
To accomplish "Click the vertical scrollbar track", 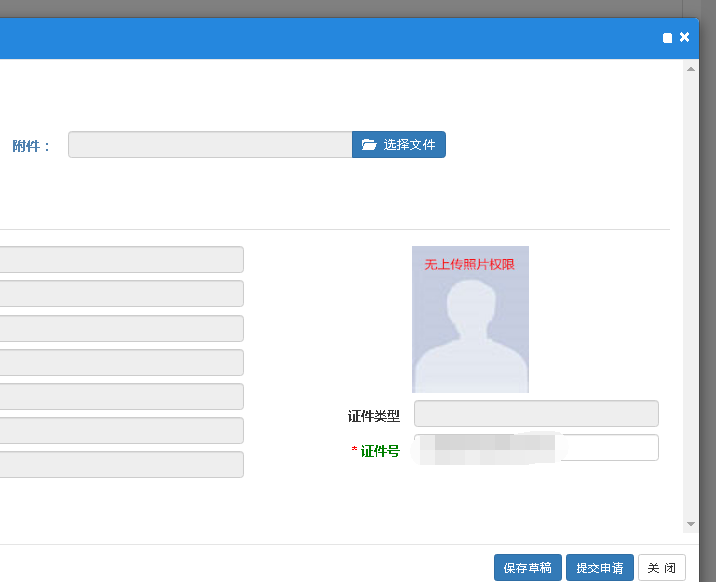I will pyautogui.click(x=690, y=300).
